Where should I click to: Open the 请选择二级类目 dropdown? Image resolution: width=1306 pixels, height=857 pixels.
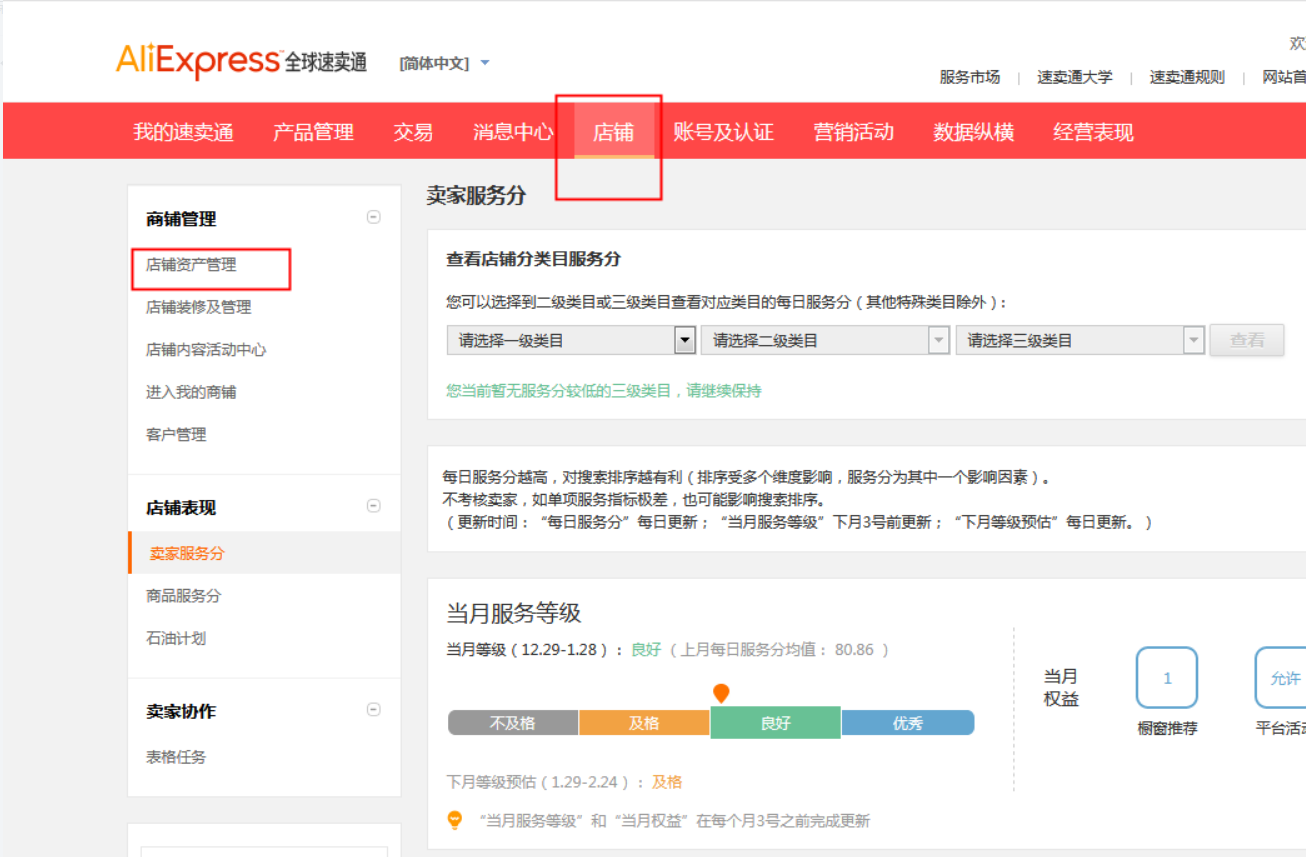825,341
